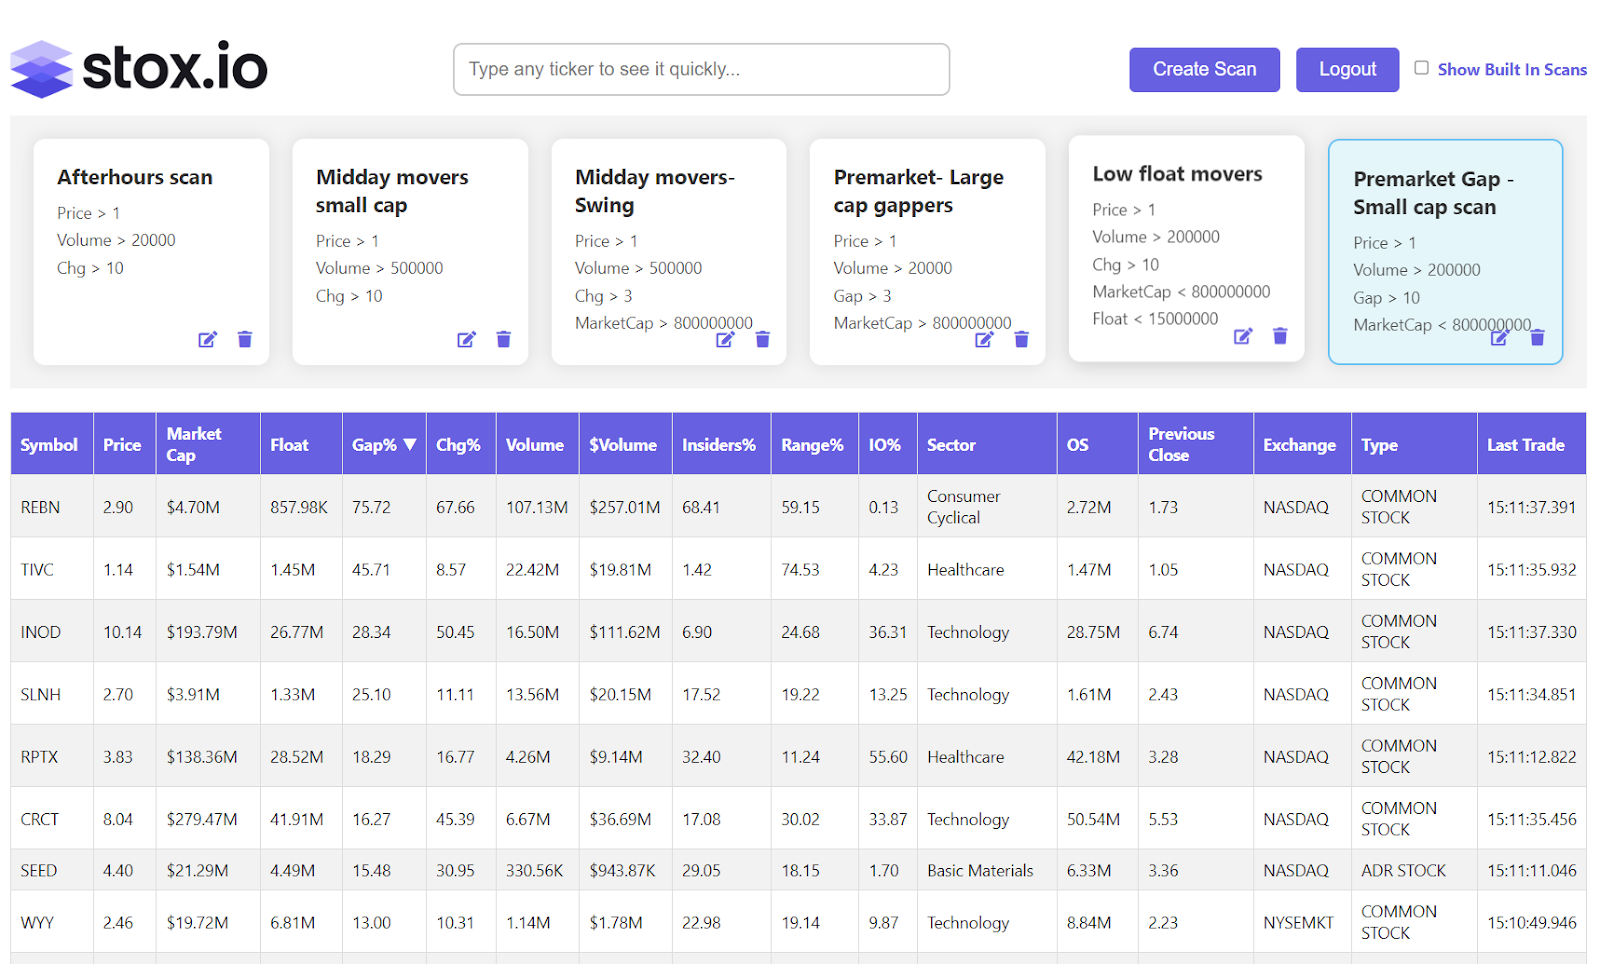This screenshot has height=964, width=1600.
Task: Delete the Premarket Gap - Small cap scan
Action: pos(1538,338)
